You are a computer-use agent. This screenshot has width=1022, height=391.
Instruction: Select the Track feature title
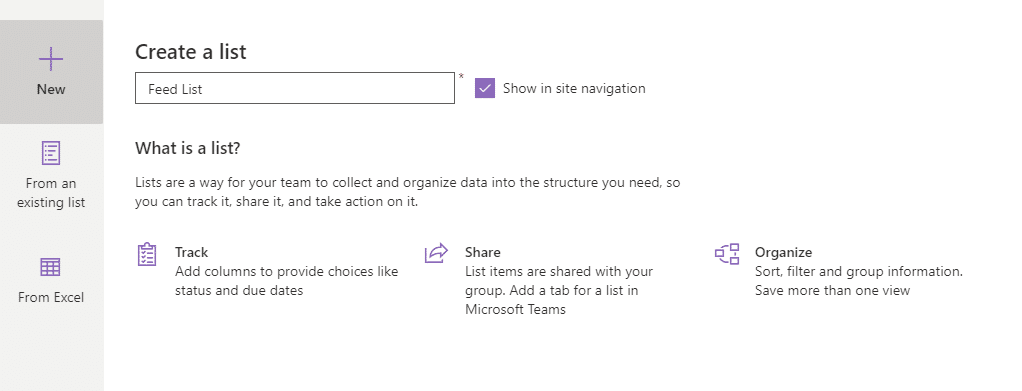(192, 252)
